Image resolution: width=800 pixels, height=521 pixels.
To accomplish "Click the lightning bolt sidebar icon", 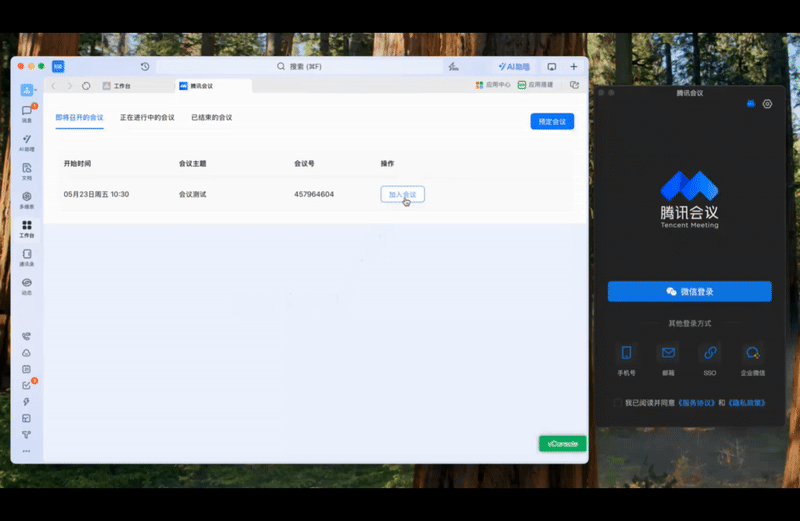I will tap(27, 402).
